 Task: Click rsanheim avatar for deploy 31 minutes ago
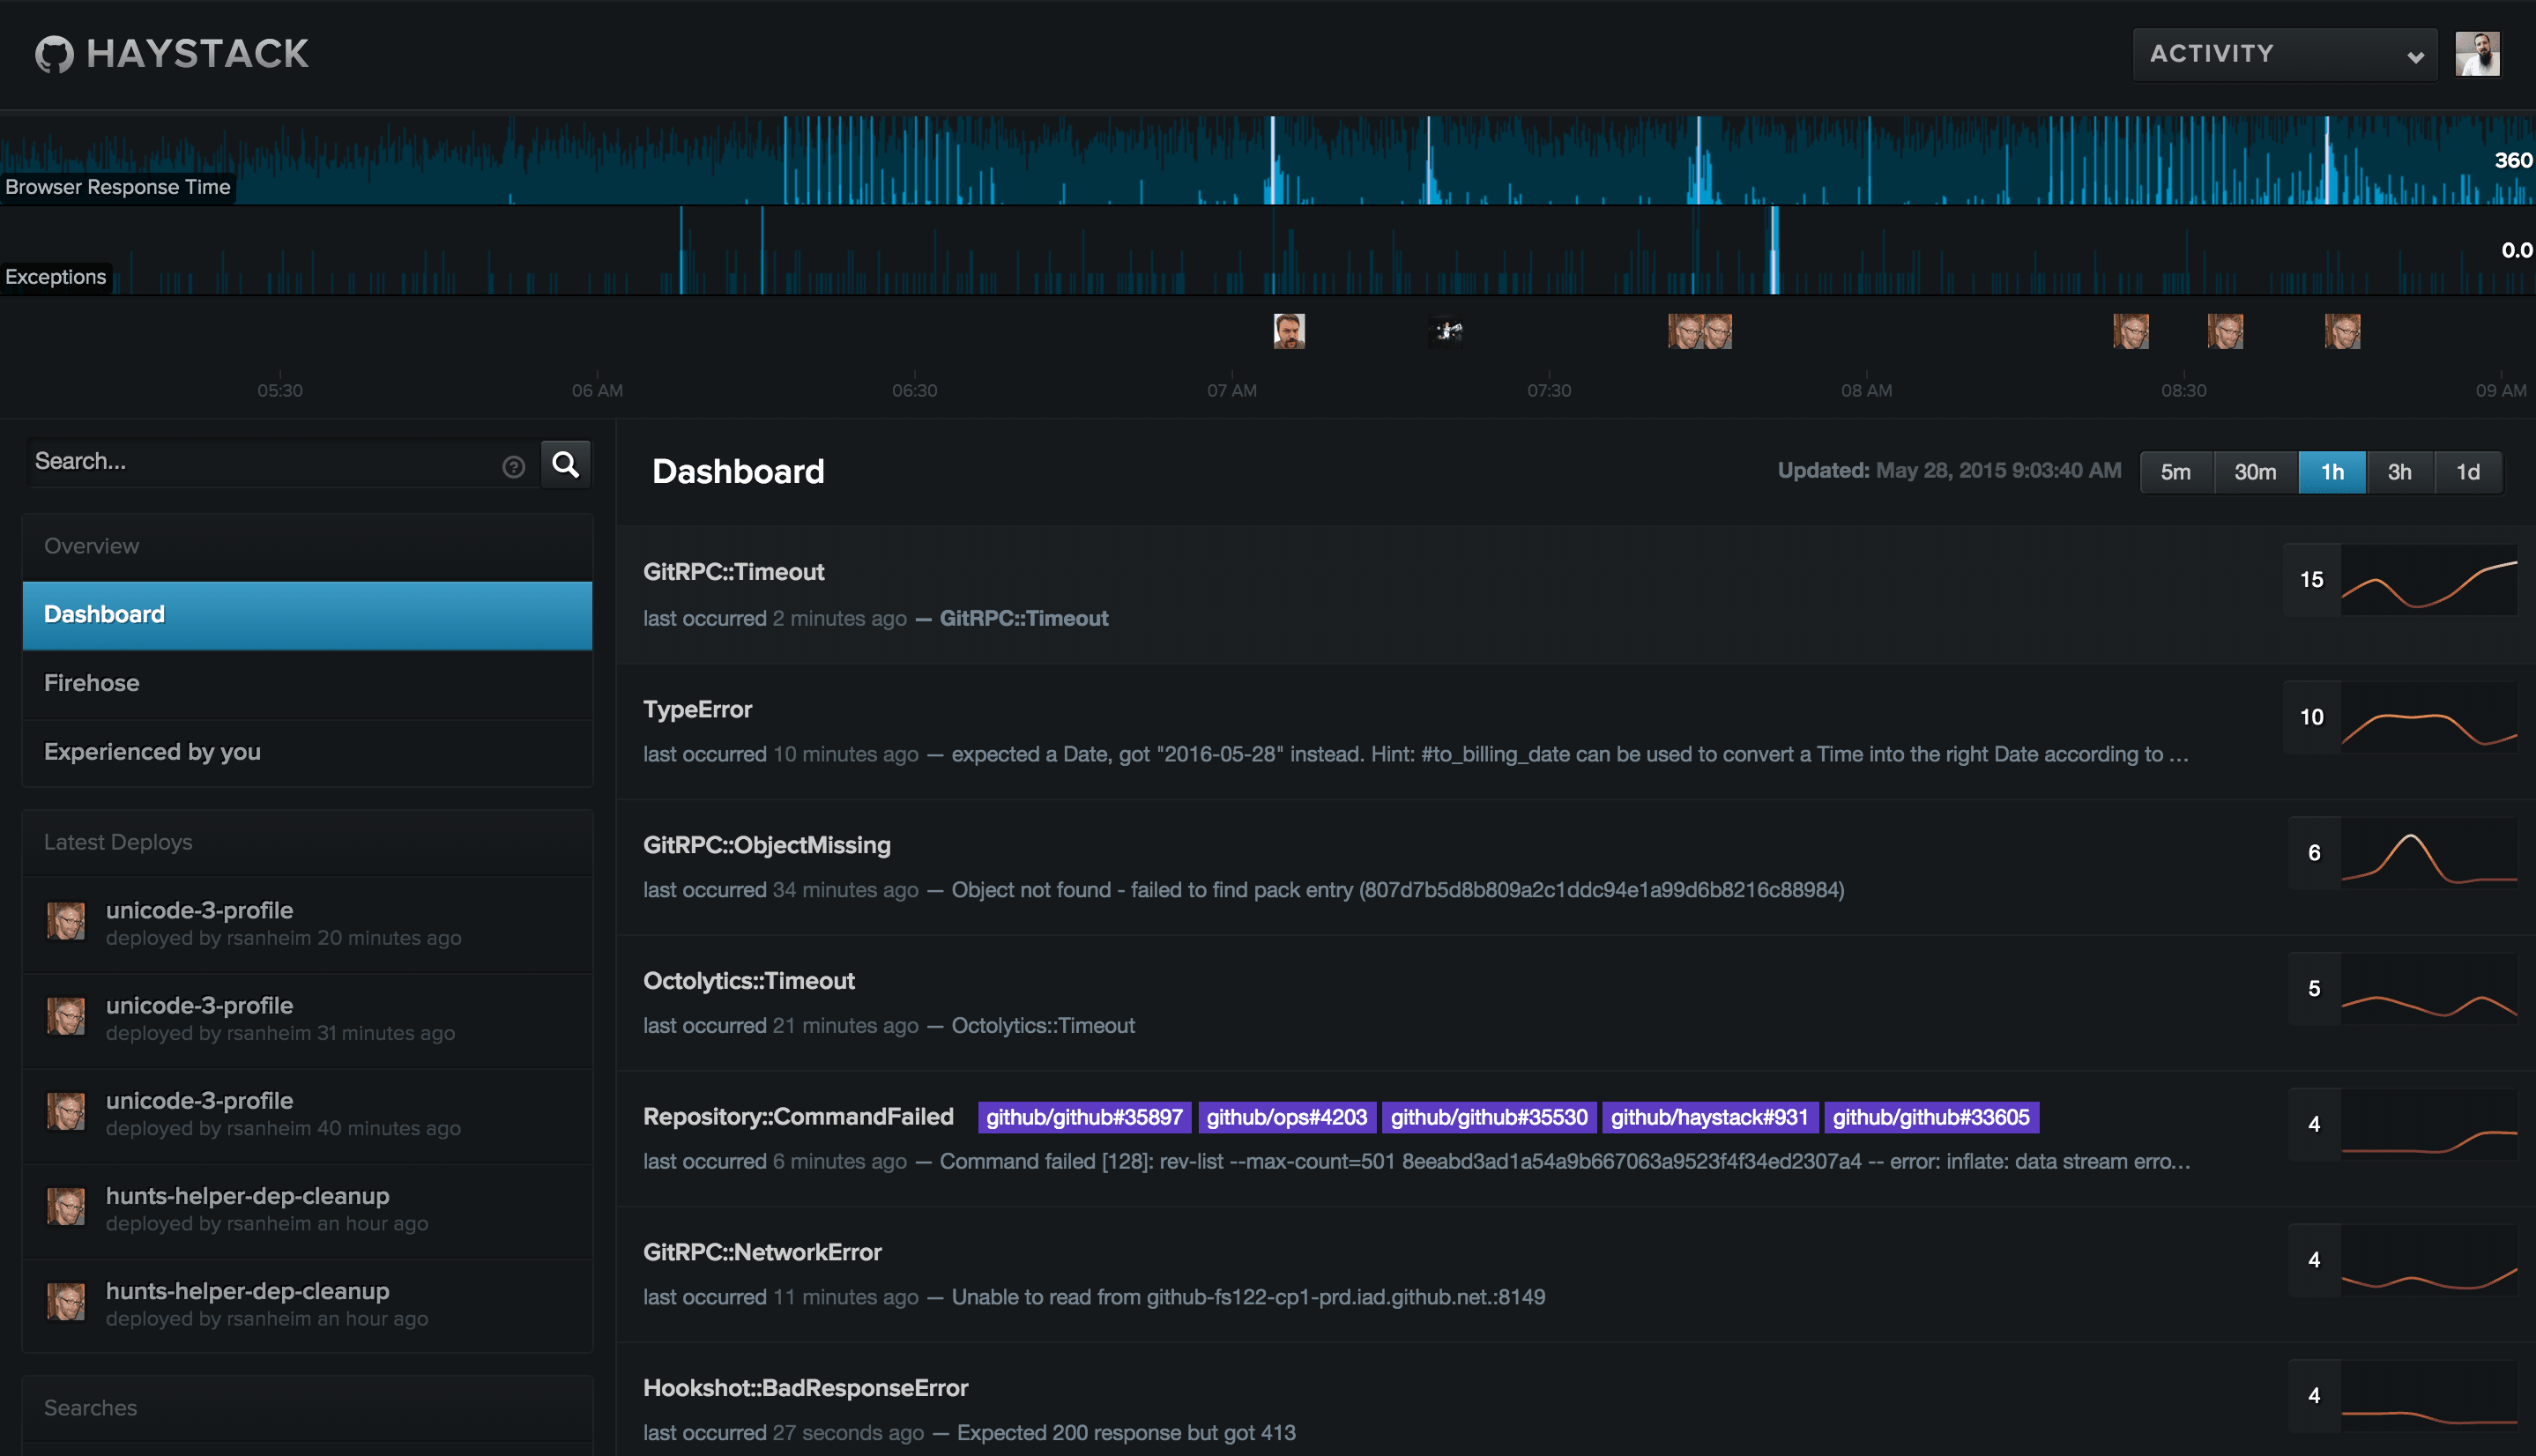click(x=66, y=1016)
